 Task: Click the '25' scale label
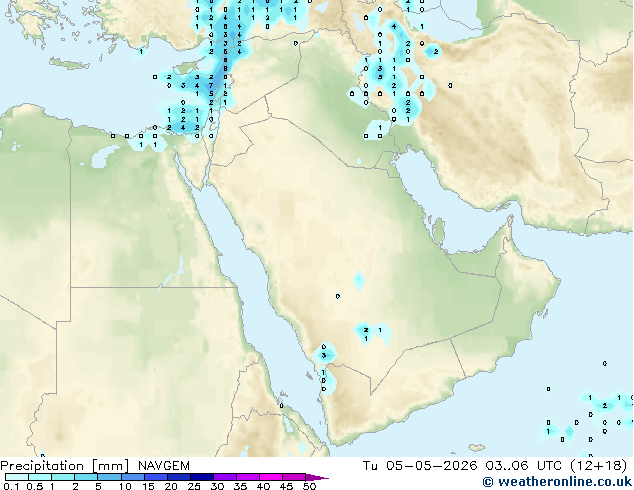point(194,486)
